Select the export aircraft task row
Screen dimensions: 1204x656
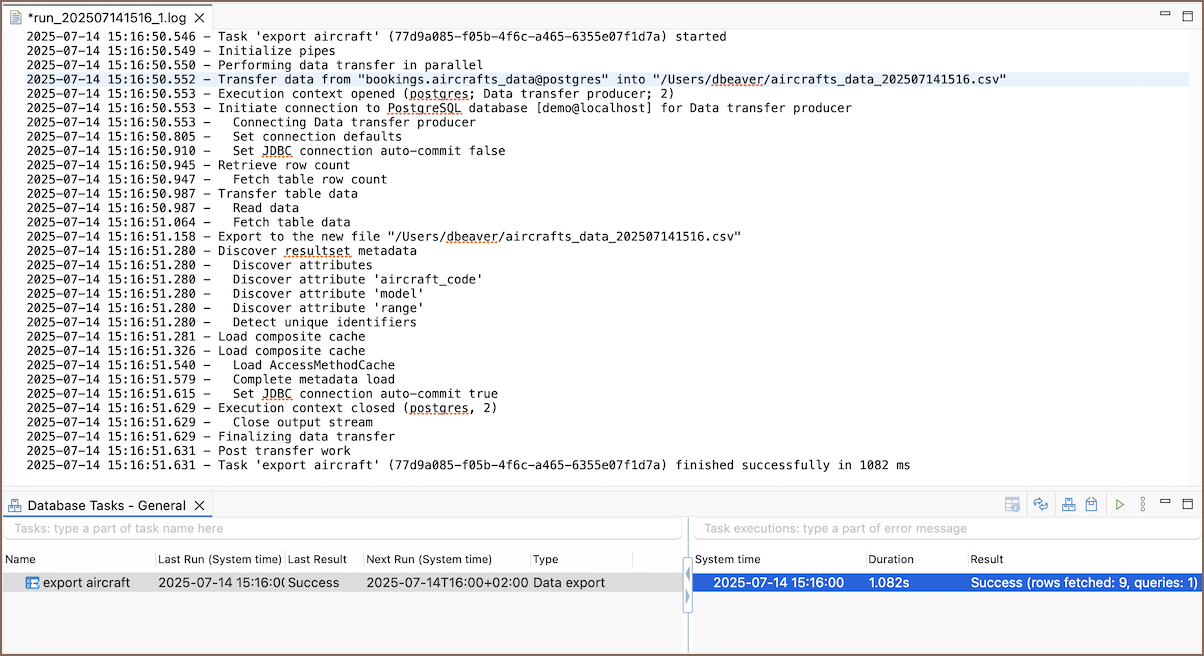point(86,582)
